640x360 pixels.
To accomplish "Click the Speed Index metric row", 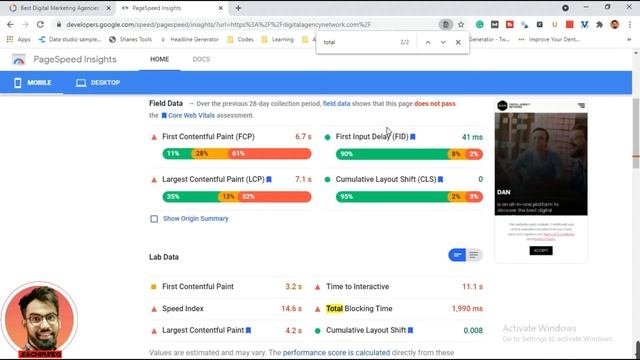I will (226, 309).
